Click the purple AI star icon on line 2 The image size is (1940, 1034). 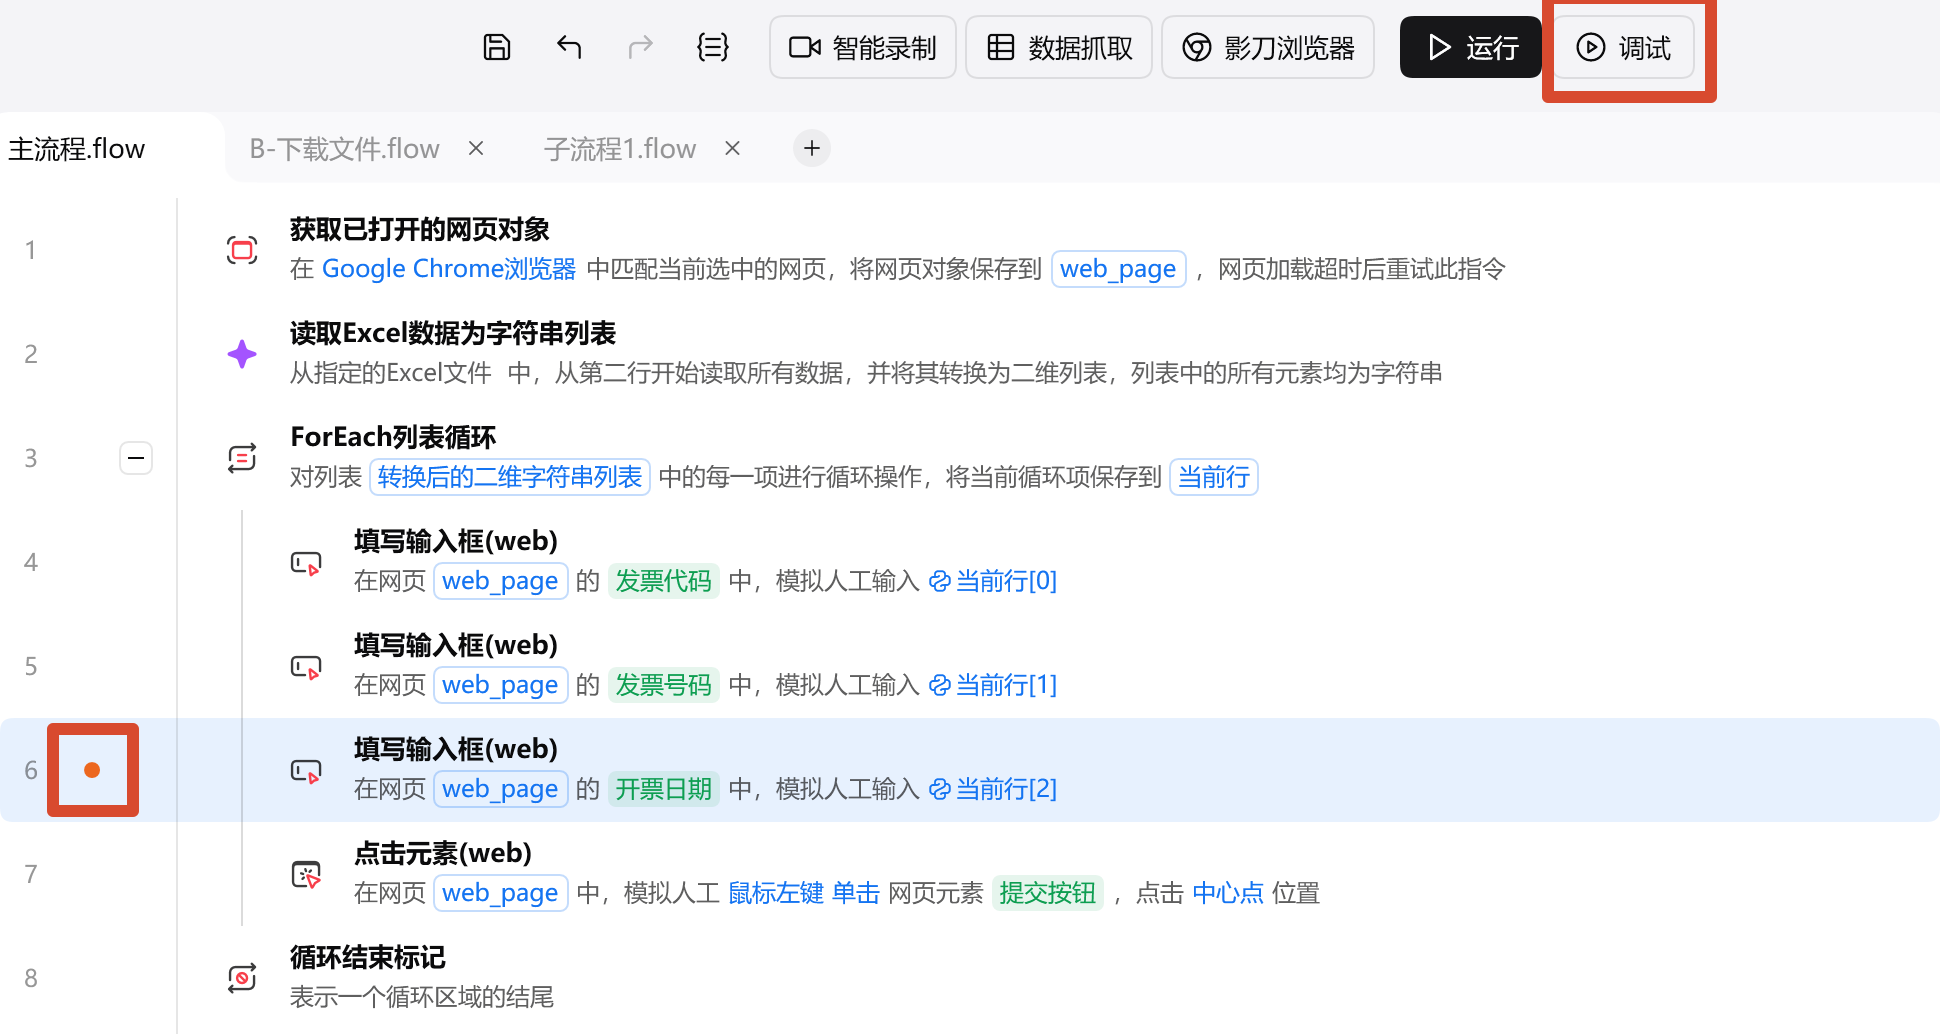(x=242, y=354)
